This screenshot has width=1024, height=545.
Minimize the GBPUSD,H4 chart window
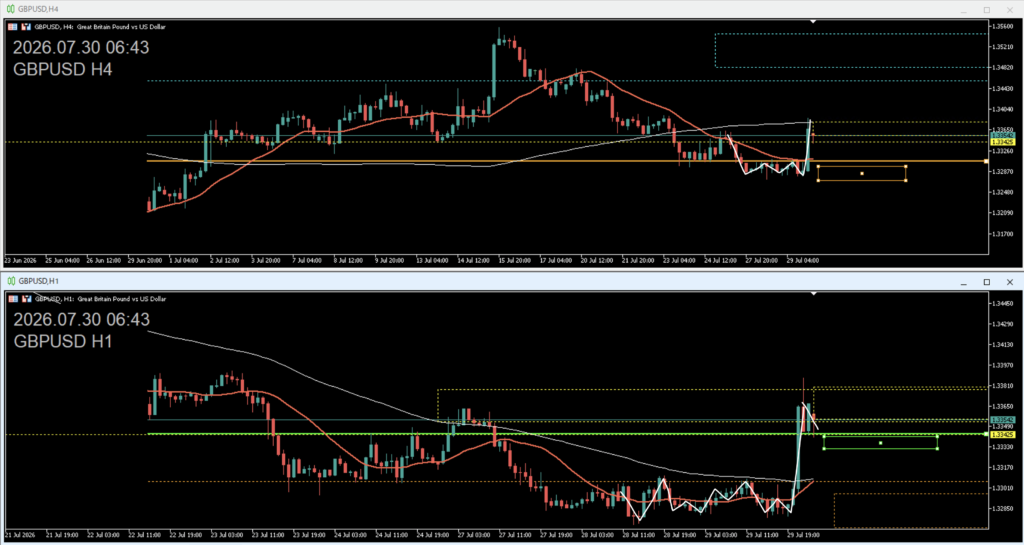pyautogui.click(x=963, y=10)
